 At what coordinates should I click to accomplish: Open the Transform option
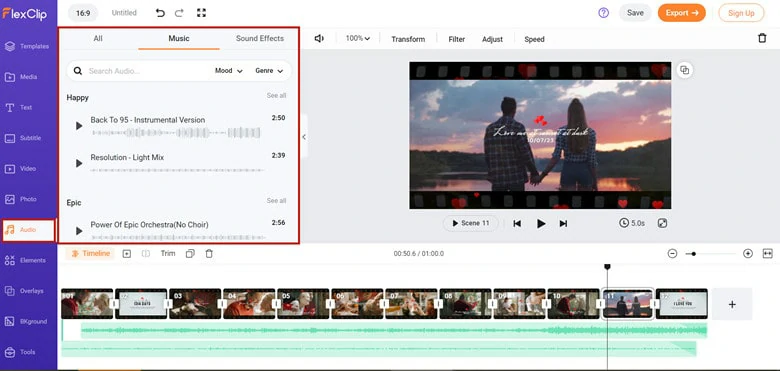coord(408,39)
